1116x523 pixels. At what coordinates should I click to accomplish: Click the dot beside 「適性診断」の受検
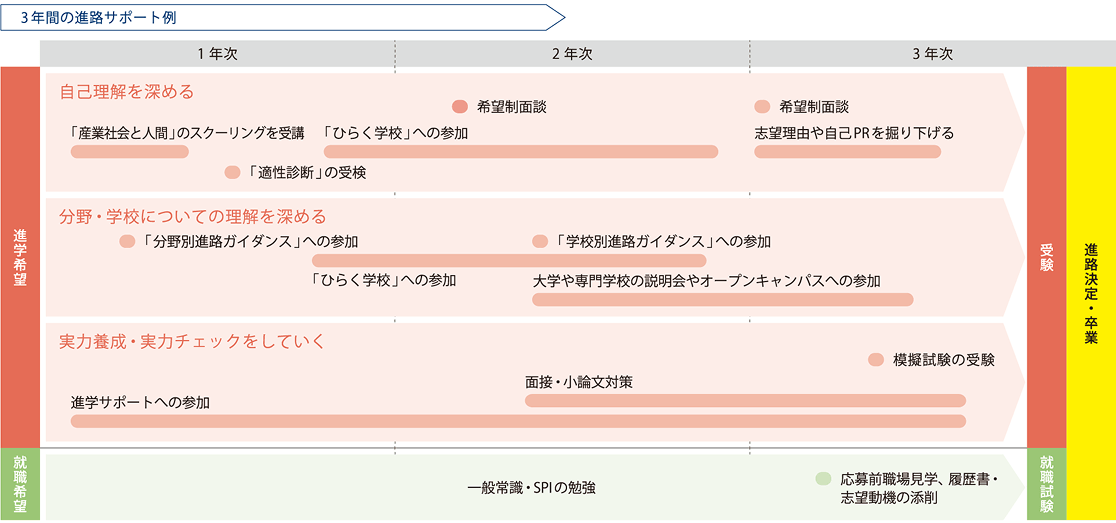click(231, 172)
